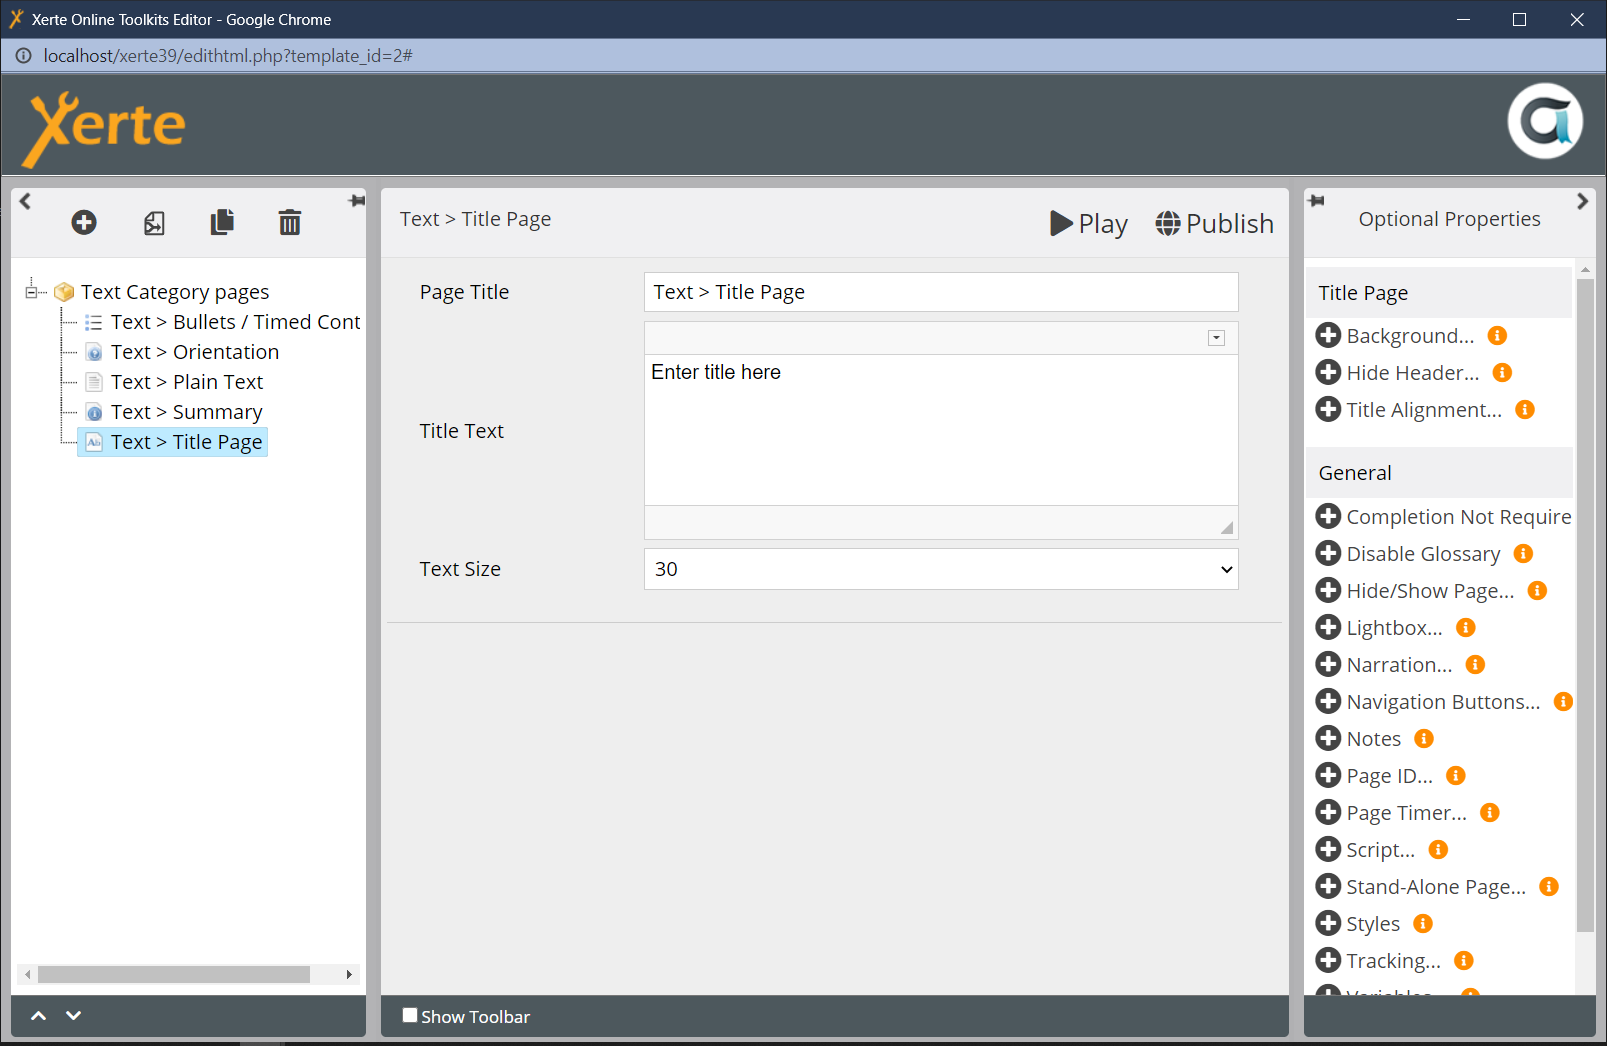Pin the left page tree panel
Viewport: 1607px width, 1046px height.
coord(357,201)
